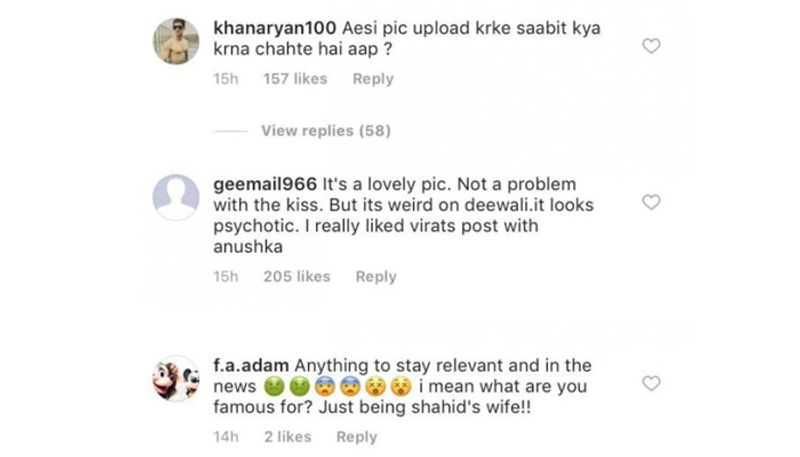The height and width of the screenshot is (457, 800).
Task: Open f.a.adam username link
Action: point(250,365)
